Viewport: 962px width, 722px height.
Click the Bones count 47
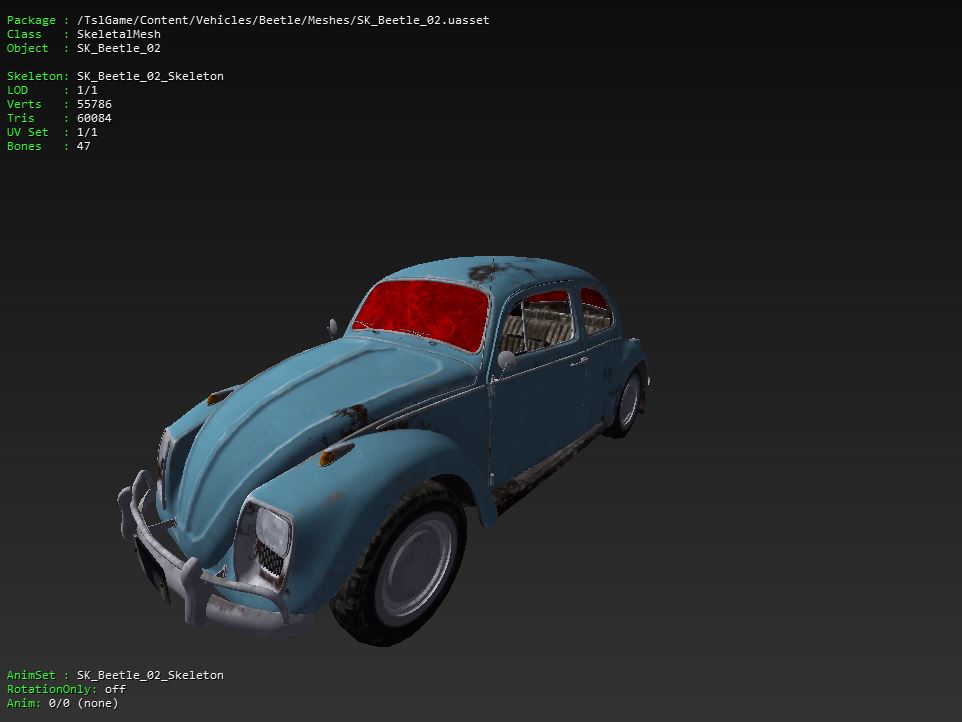coord(83,147)
